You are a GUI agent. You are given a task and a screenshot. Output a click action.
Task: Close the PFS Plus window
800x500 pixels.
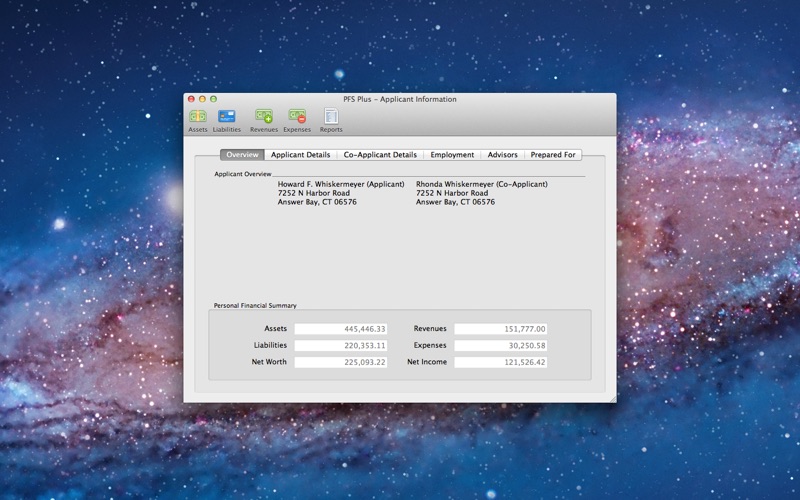pyautogui.click(x=191, y=99)
